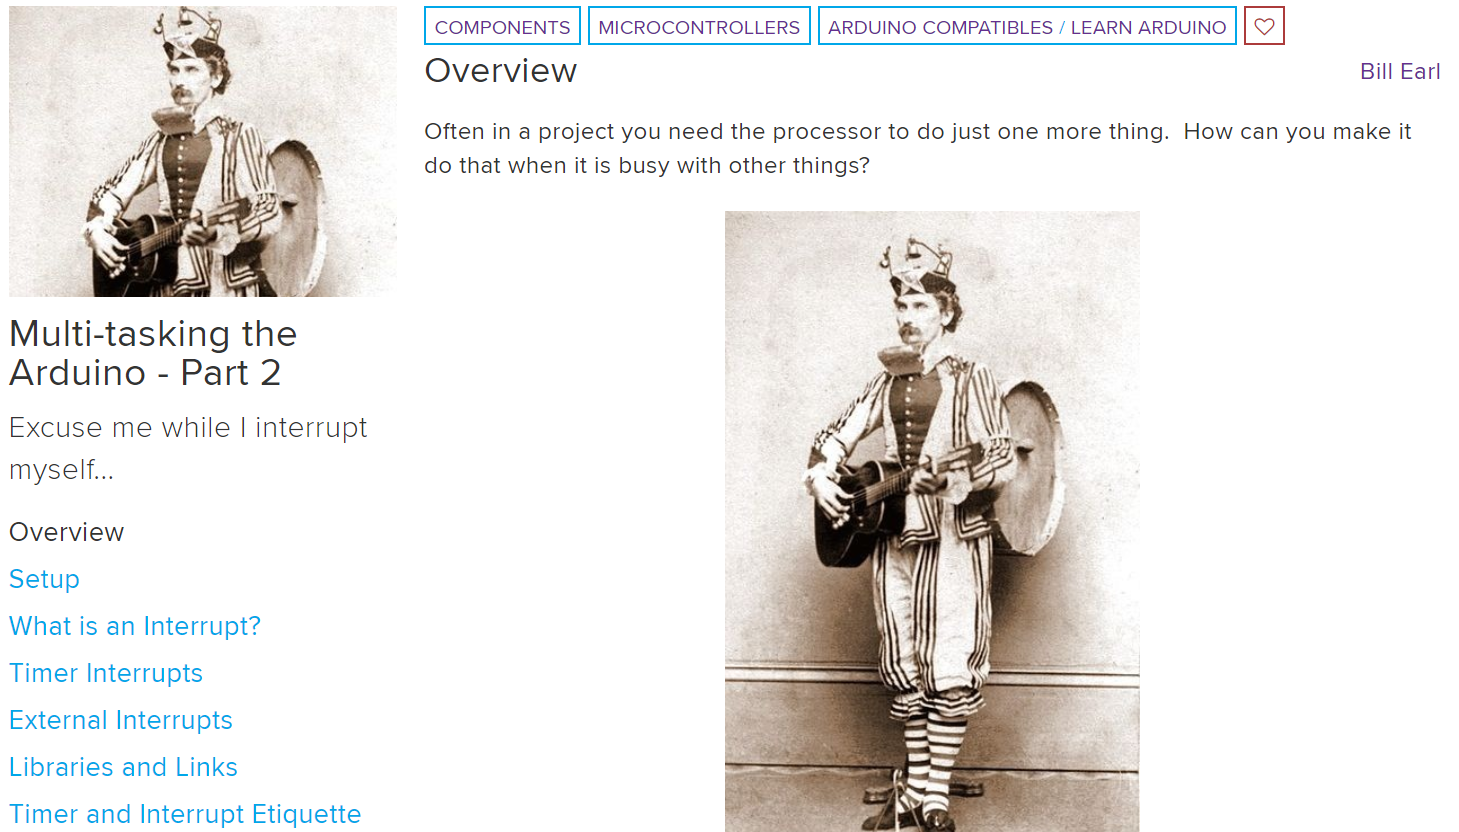
Task: Click the guide thumbnail image in sidebar
Action: point(203,151)
